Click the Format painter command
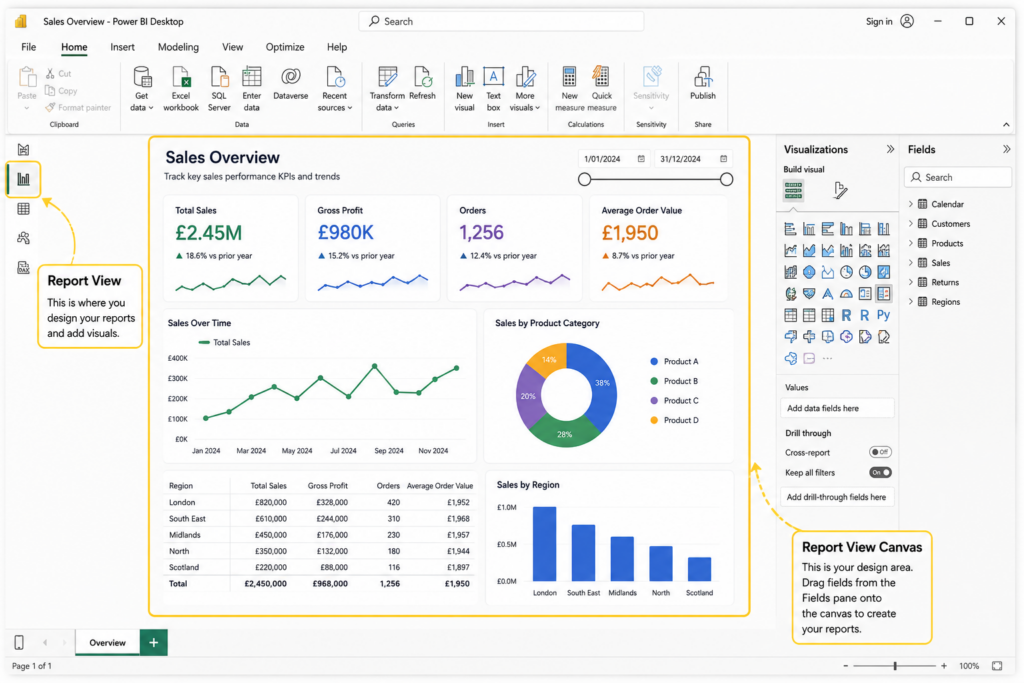This screenshot has width=1024, height=683. [78, 108]
